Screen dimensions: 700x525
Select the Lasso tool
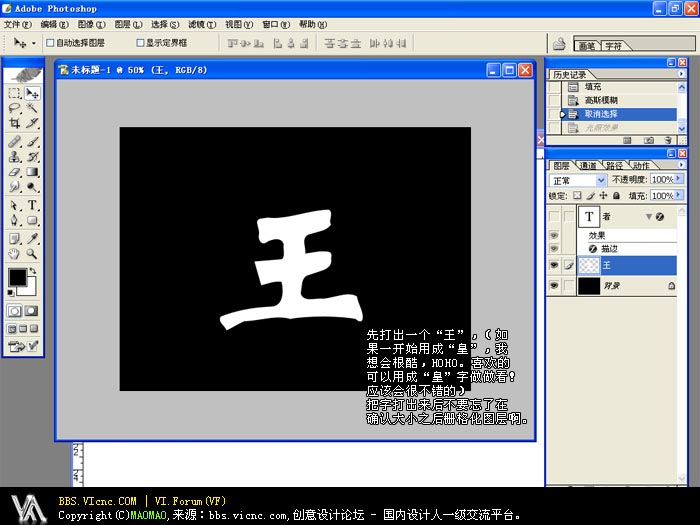(14, 108)
